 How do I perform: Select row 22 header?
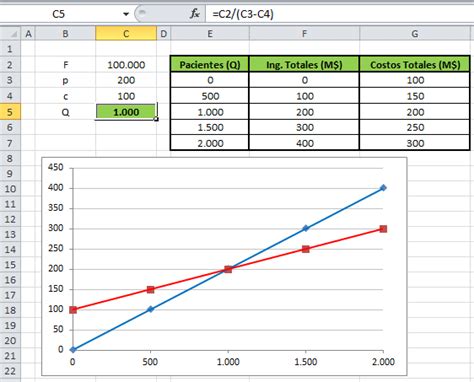[10, 371]
